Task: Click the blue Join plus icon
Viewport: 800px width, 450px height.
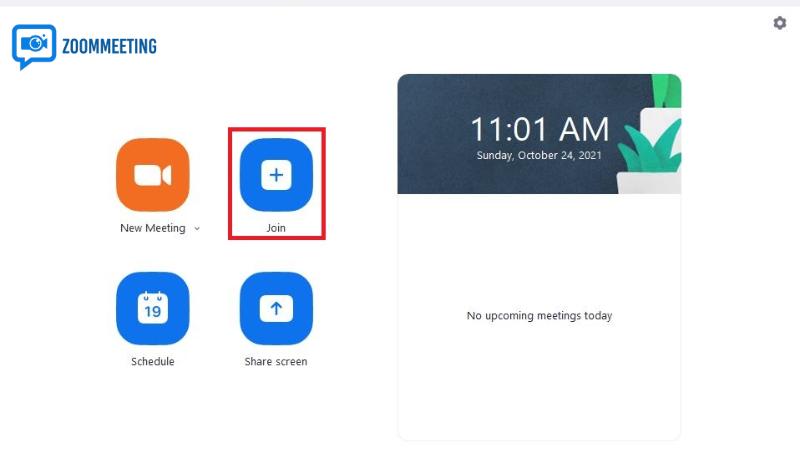Action: point(276,175)
